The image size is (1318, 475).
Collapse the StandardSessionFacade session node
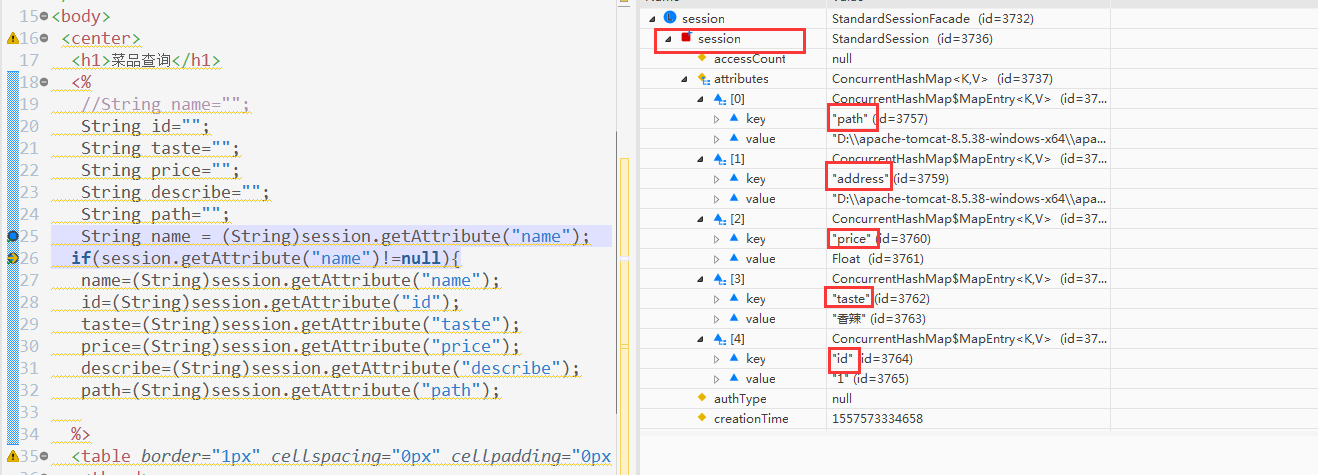pos(653,18)
